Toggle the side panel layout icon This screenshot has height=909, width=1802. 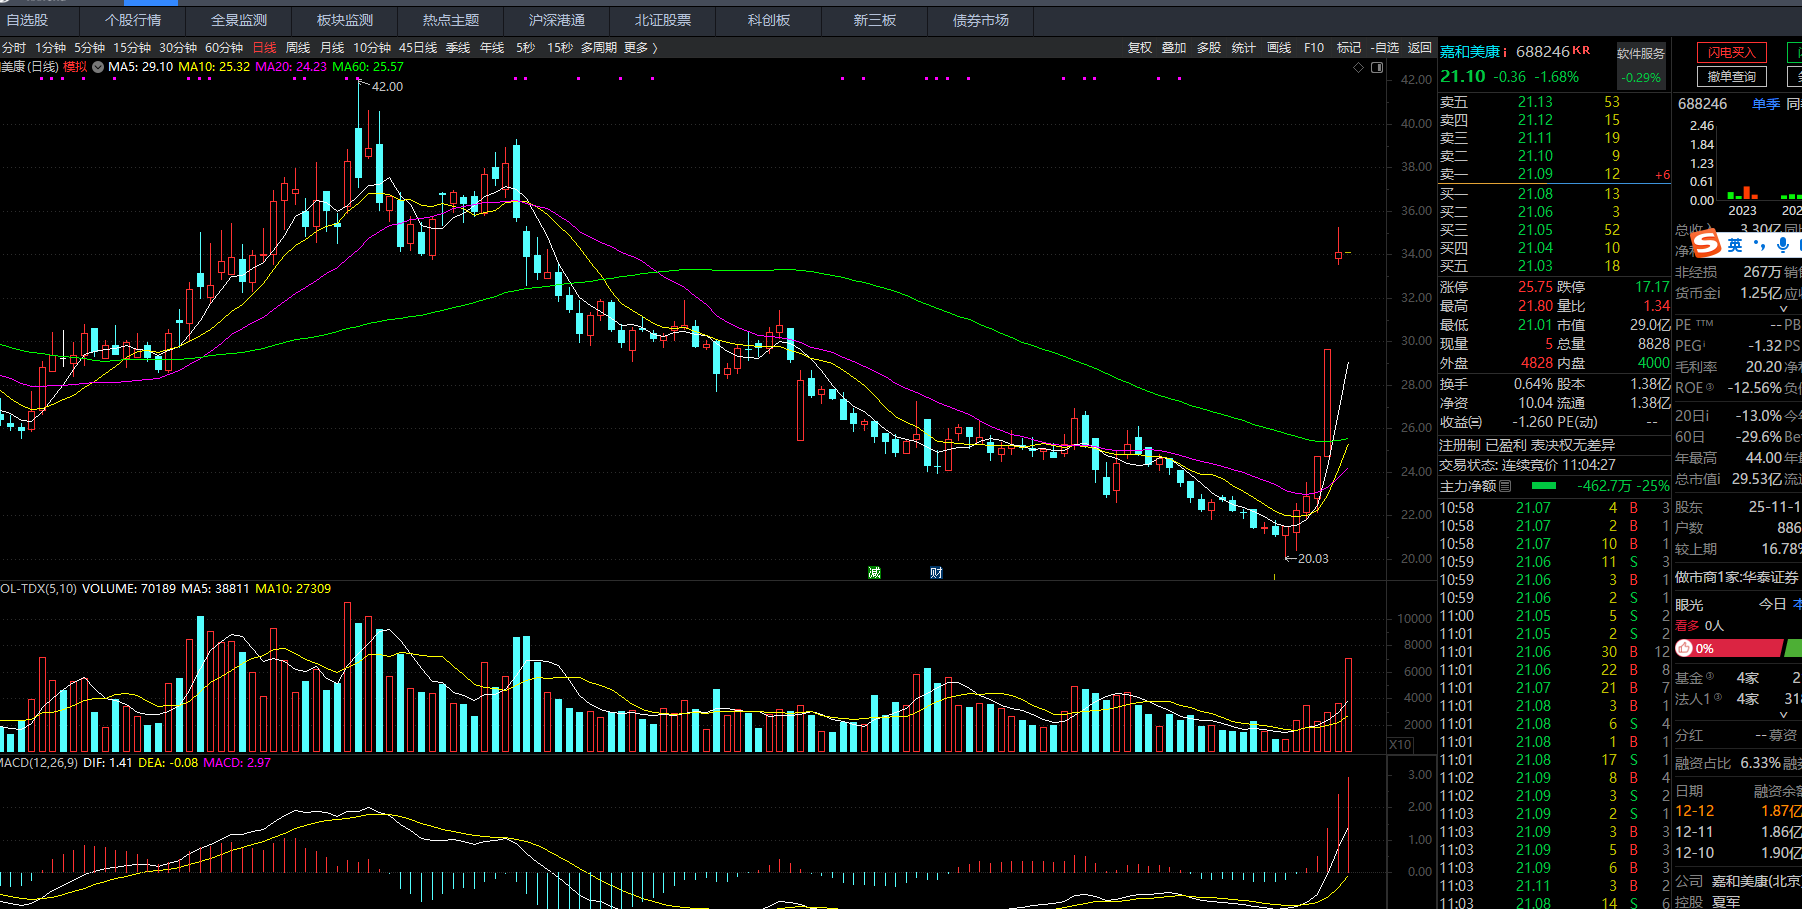click(x=1377, y=67)
